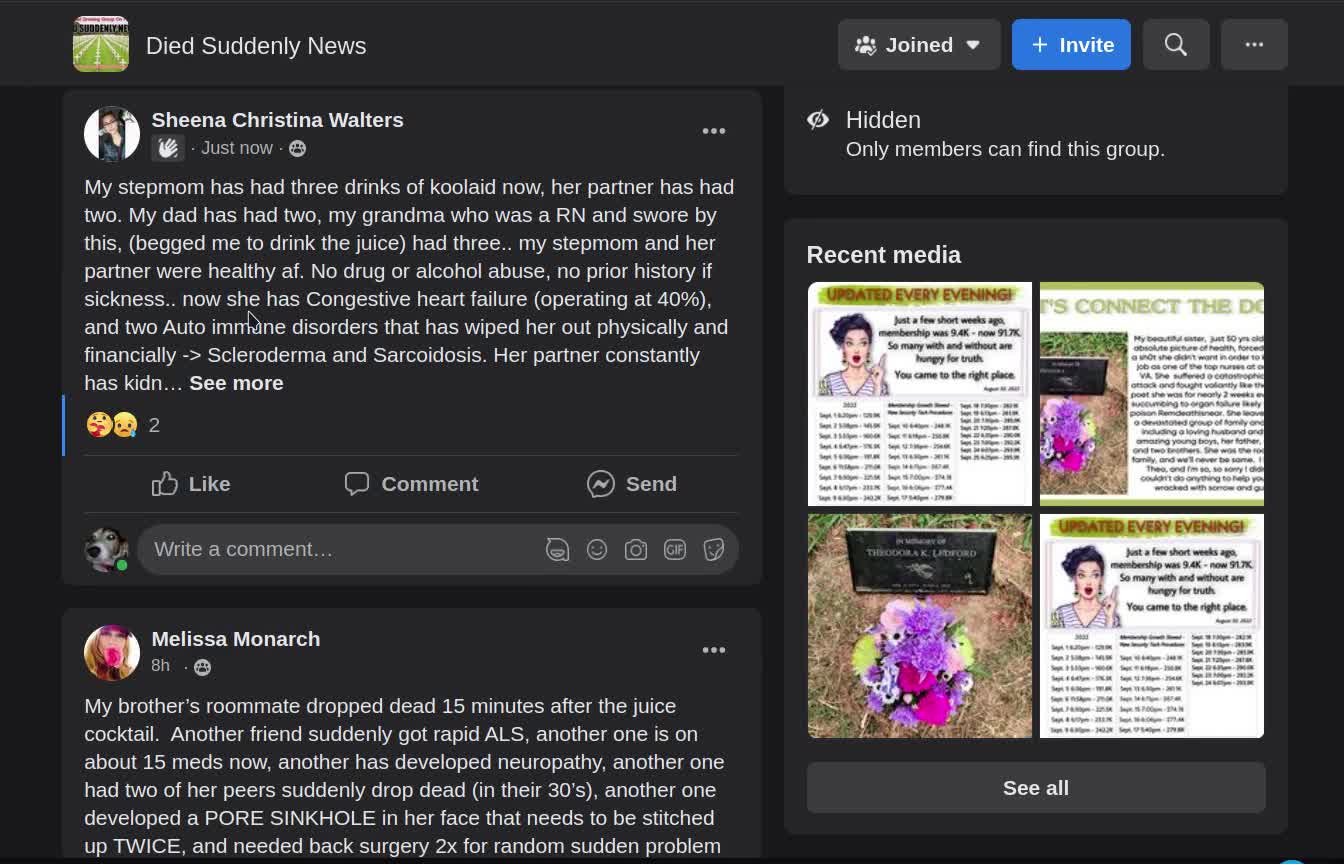Invite people with the Invite button
The height and width of the screenshot is (864, 1344).
coord(1071,45)
